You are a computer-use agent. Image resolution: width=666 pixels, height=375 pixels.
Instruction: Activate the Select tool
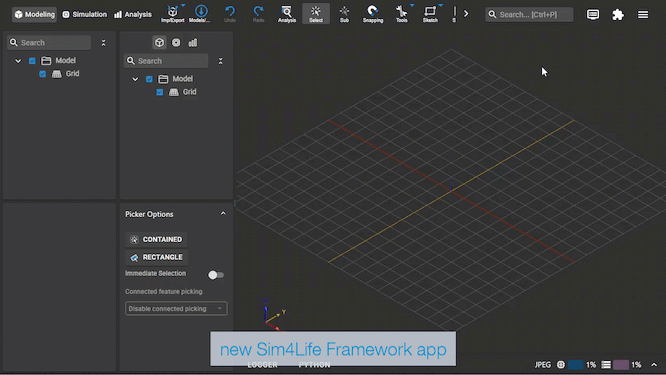click(316, 14)
